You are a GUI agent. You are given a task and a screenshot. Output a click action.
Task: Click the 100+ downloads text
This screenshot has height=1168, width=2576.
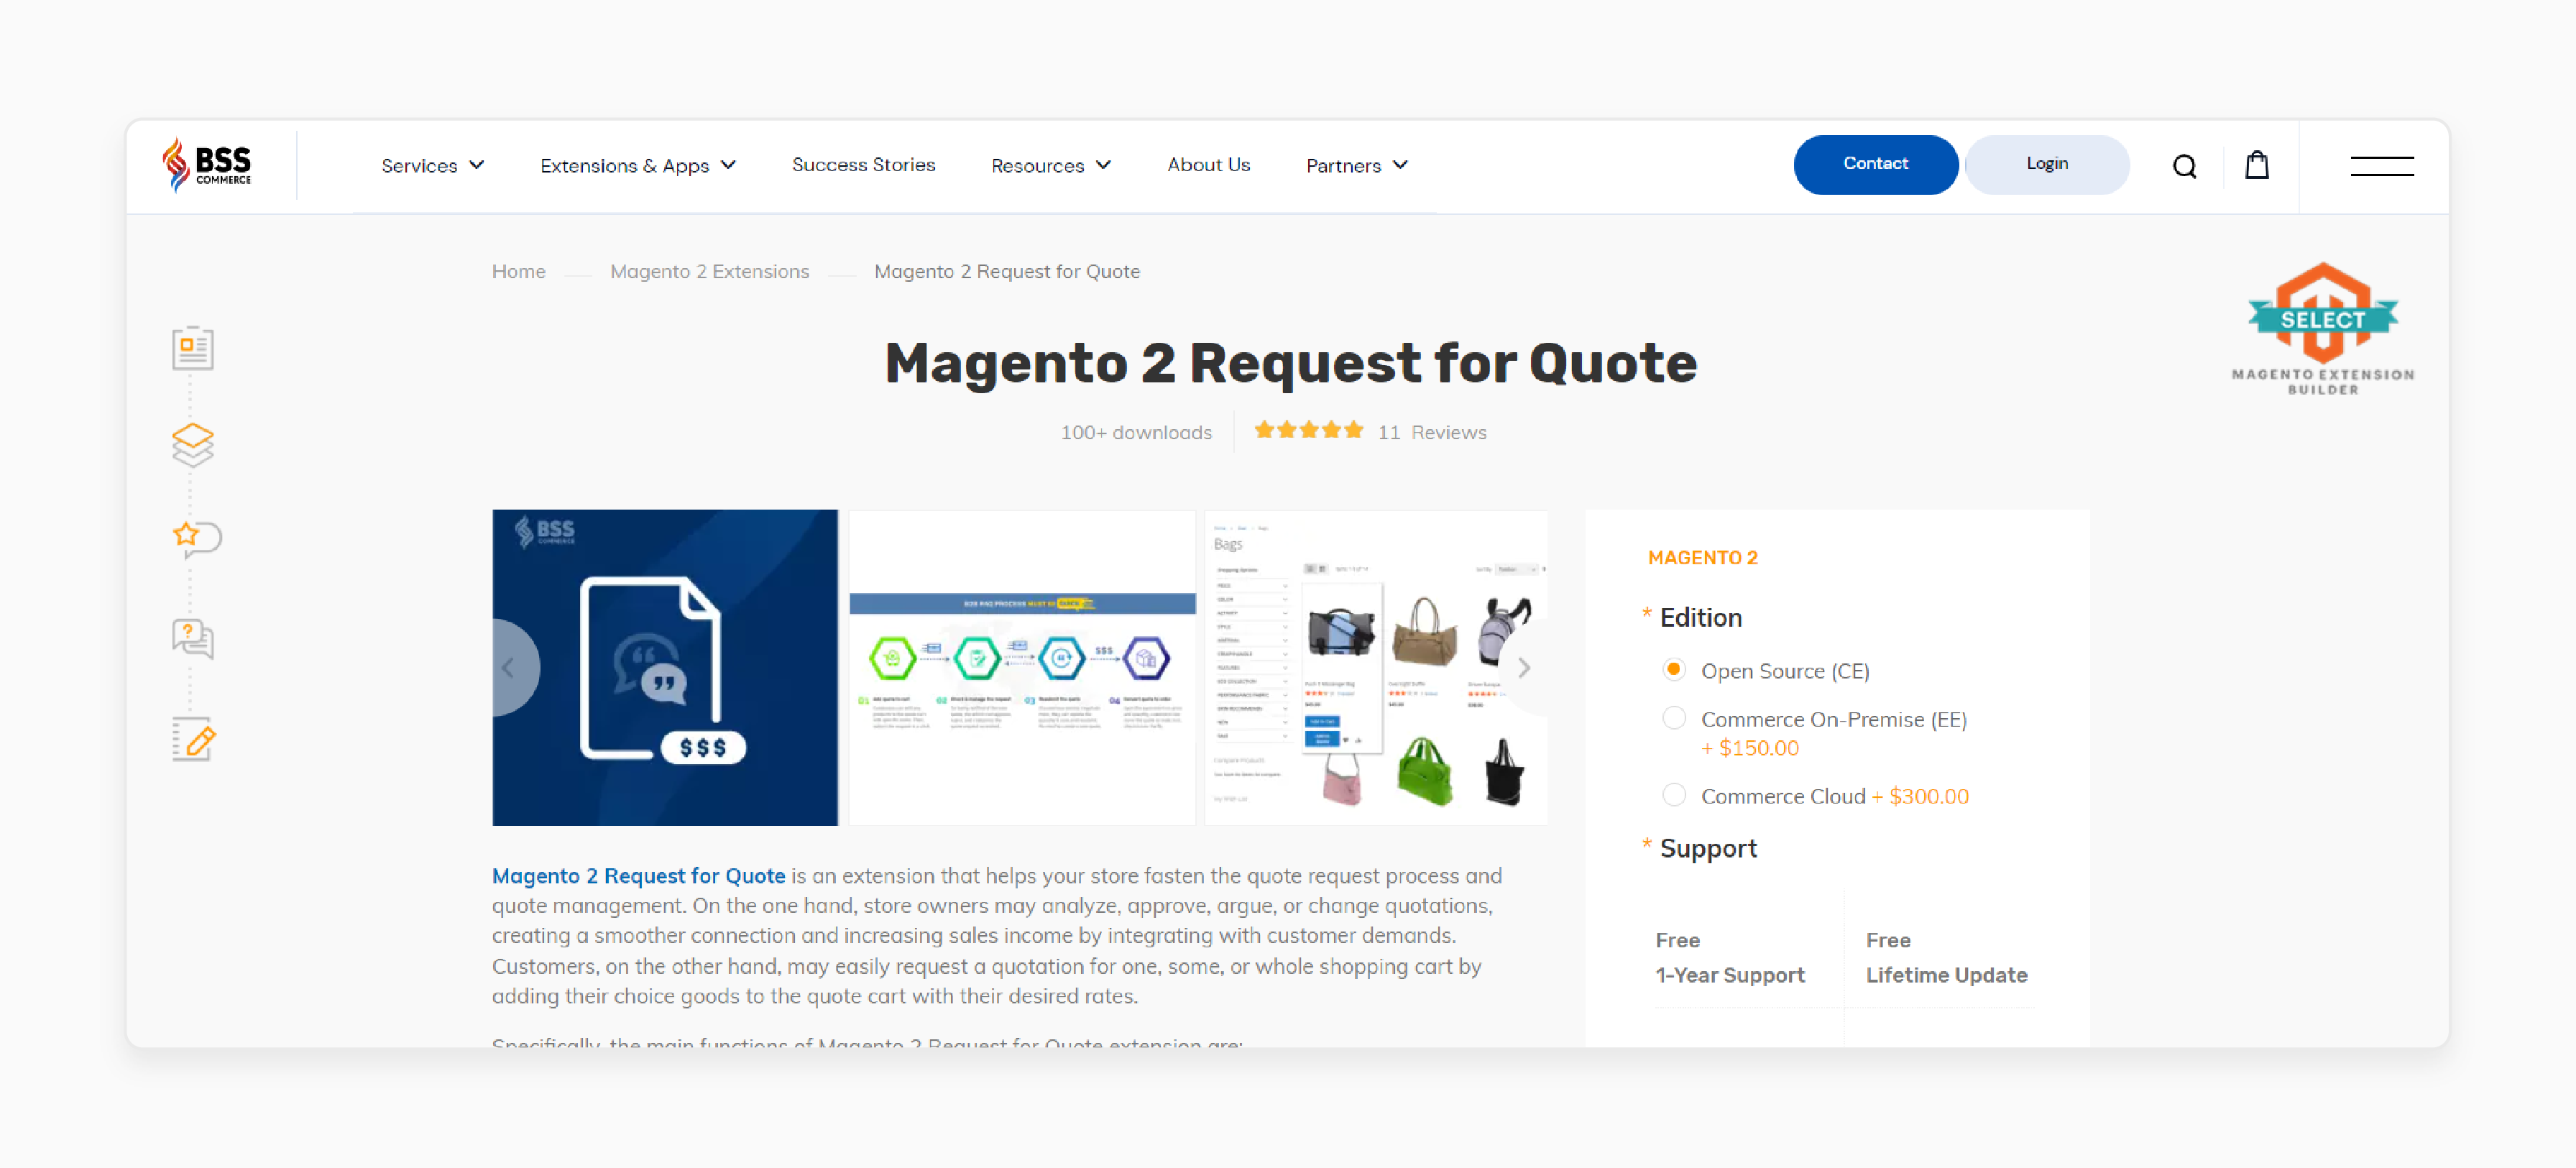click(1136, 432)
